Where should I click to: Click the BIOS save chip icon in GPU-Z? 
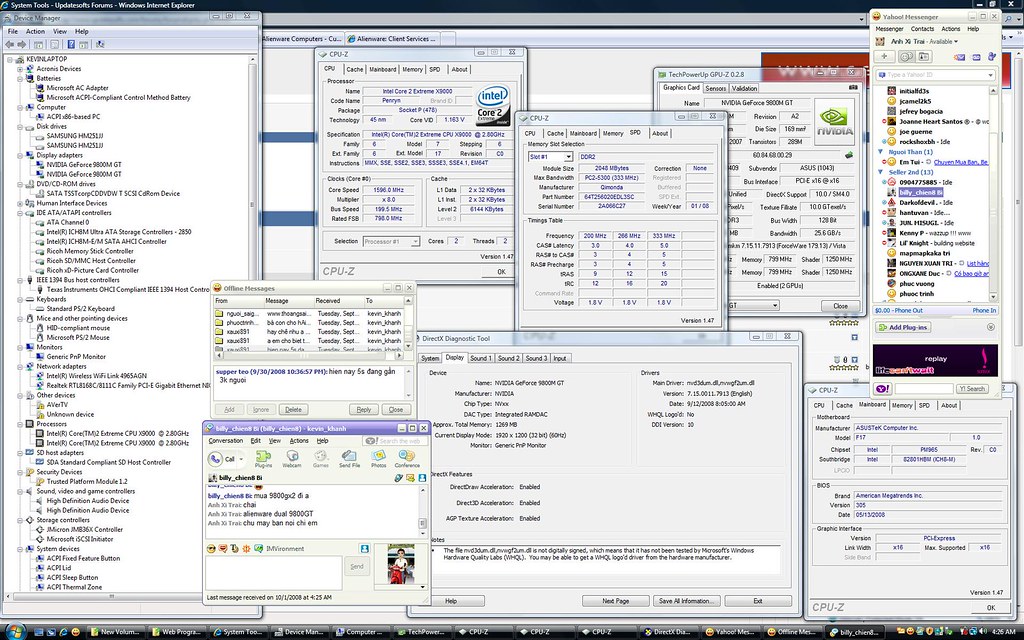point(849,155)
